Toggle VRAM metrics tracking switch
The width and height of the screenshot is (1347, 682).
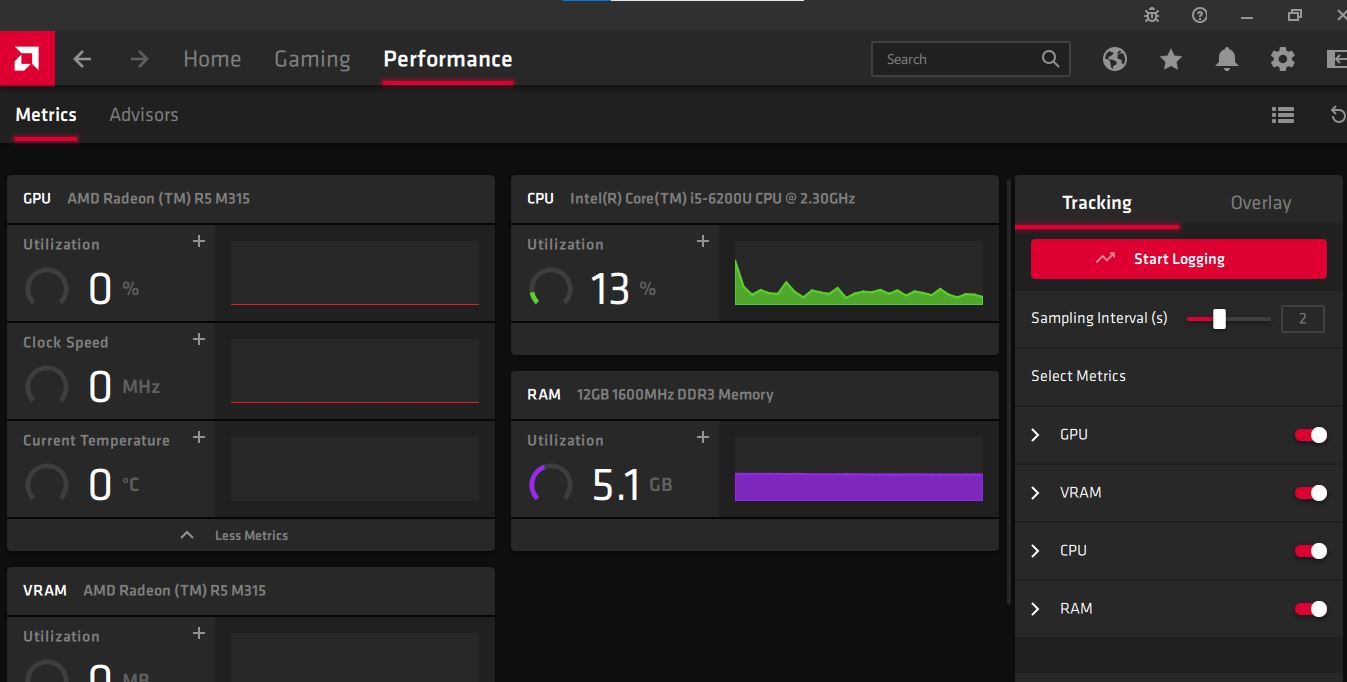pyautogui.click(x=1311, y=493)
